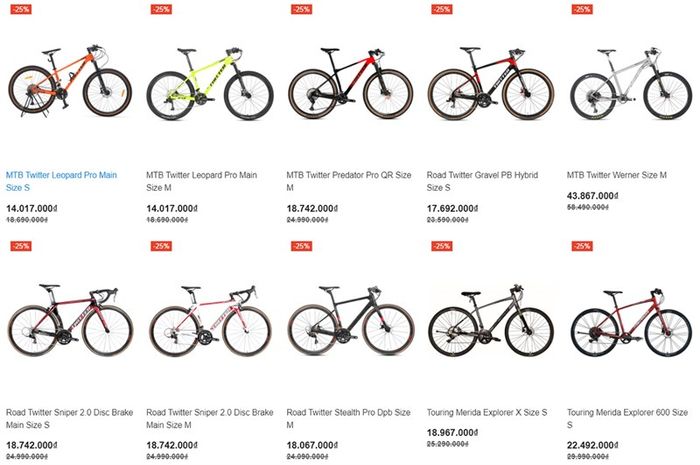The width and height of the screenshot is (700, 465).
Task: Click the -25% badge on the Werner bike
Action: 582,9
